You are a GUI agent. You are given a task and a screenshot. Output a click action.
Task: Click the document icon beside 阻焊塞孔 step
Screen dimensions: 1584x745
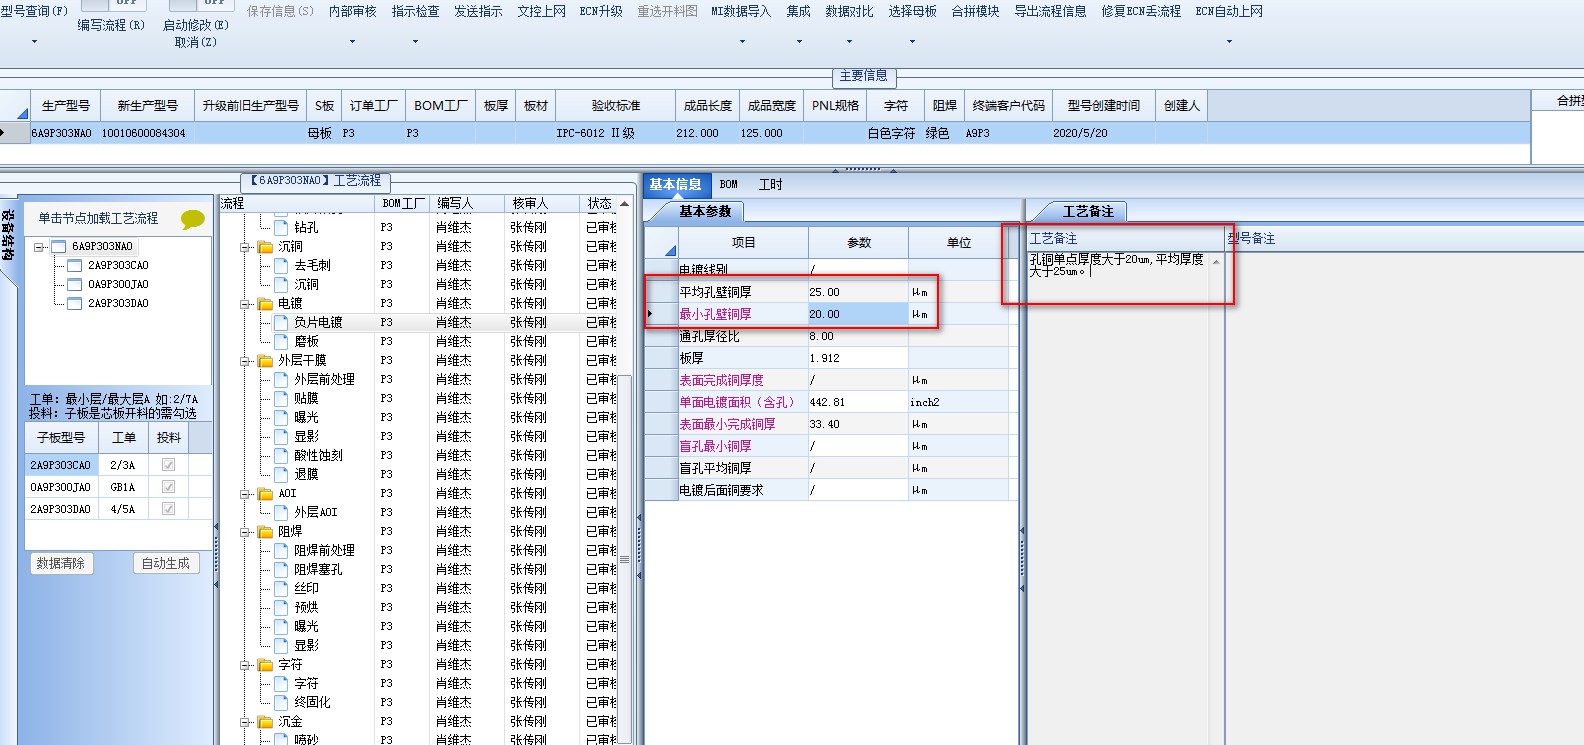281,570
